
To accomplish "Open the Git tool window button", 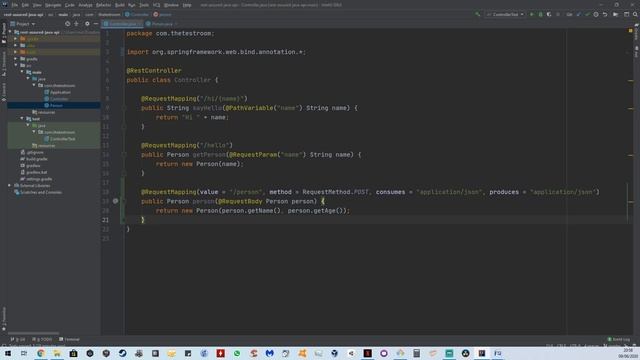I will click(x=18, y=339).
